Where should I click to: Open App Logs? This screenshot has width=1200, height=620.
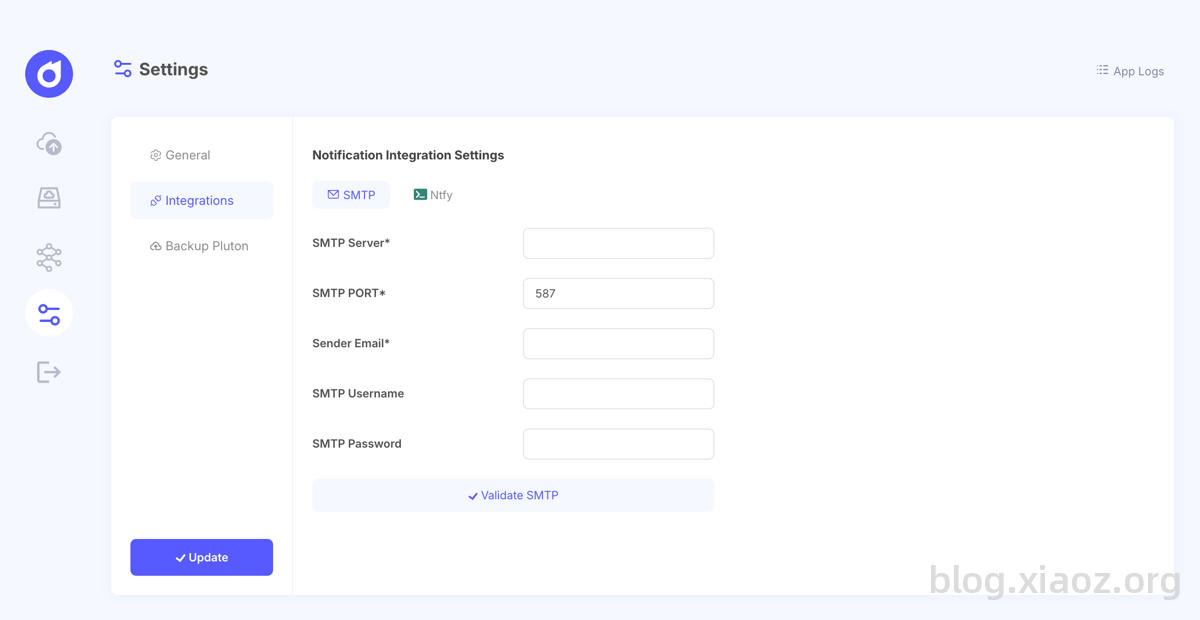(1130, 71)
